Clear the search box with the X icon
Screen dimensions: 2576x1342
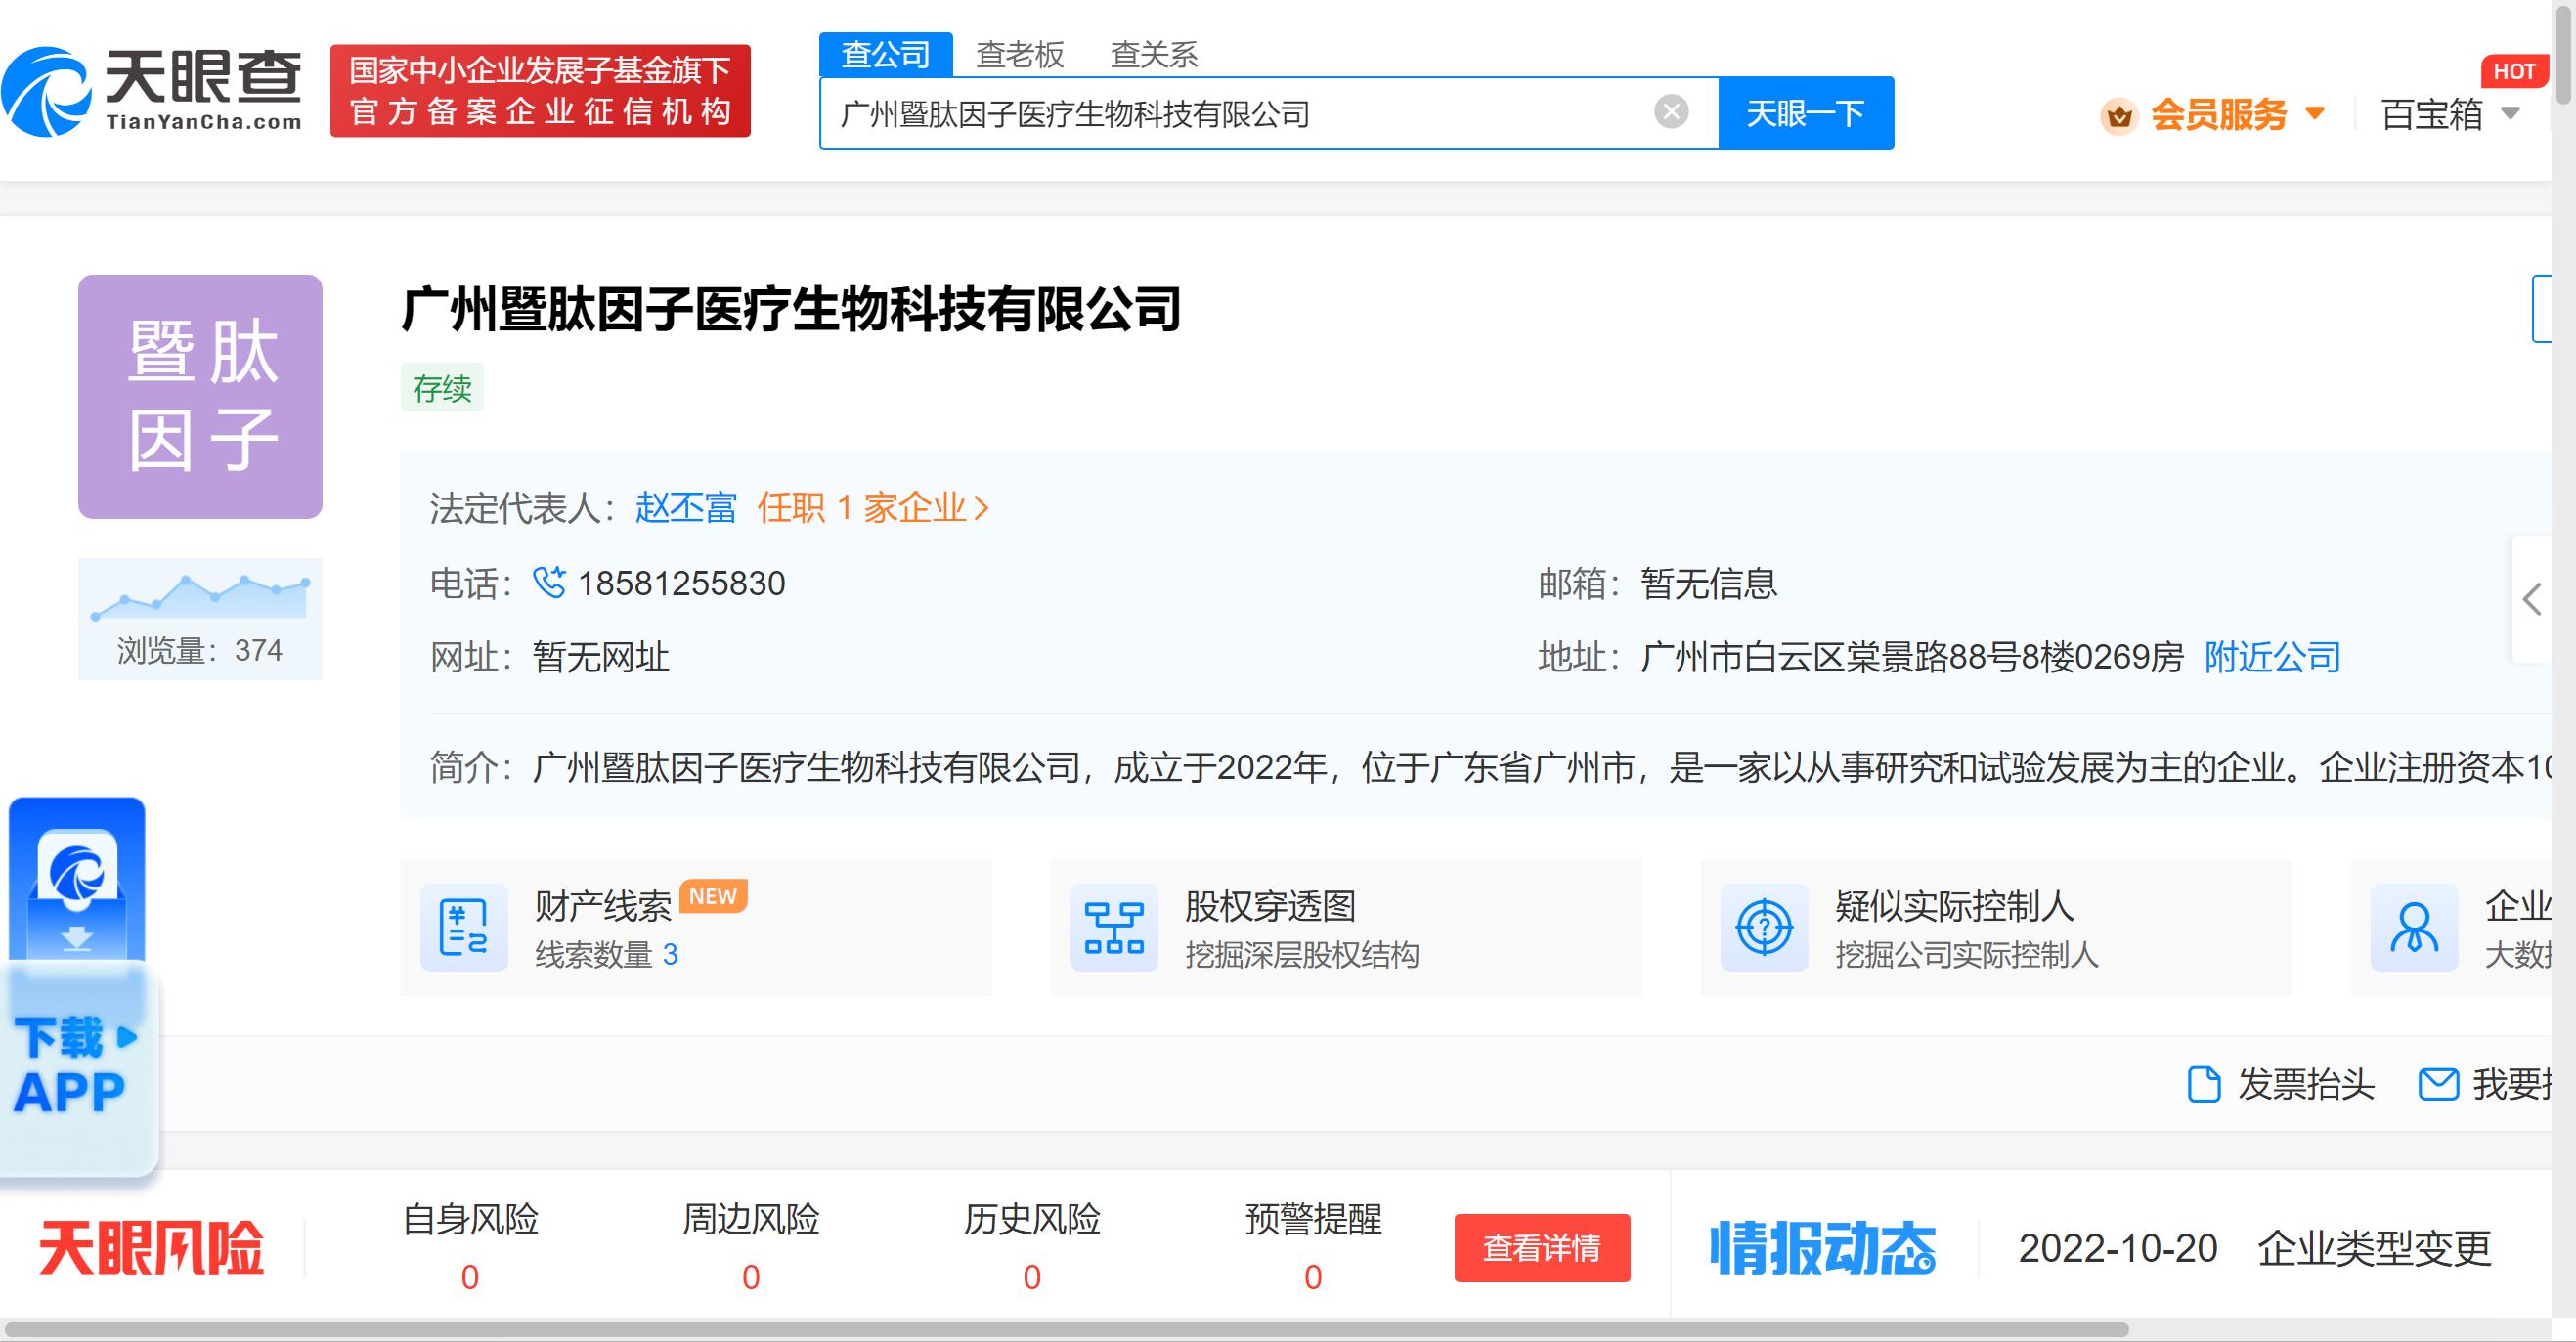pos(1671,111)
